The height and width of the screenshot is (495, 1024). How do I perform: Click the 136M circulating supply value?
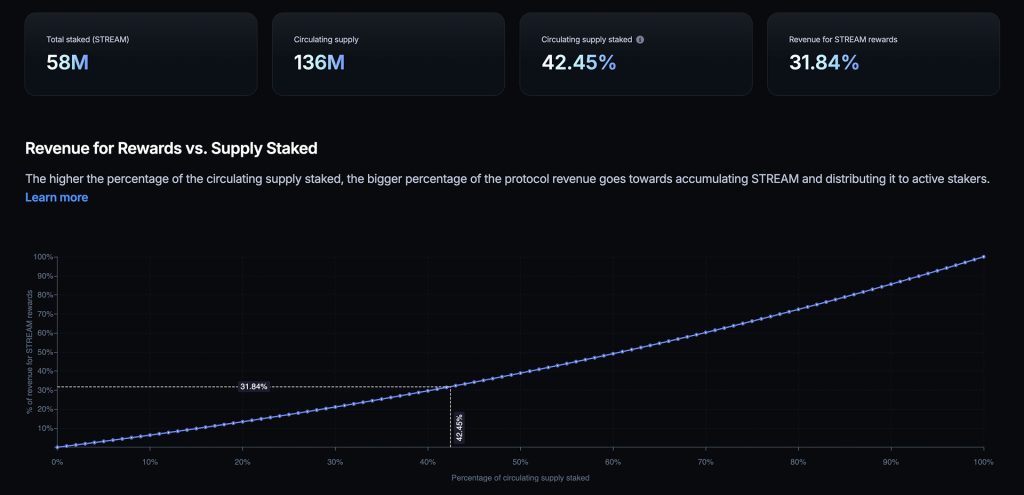coord(319,63)
